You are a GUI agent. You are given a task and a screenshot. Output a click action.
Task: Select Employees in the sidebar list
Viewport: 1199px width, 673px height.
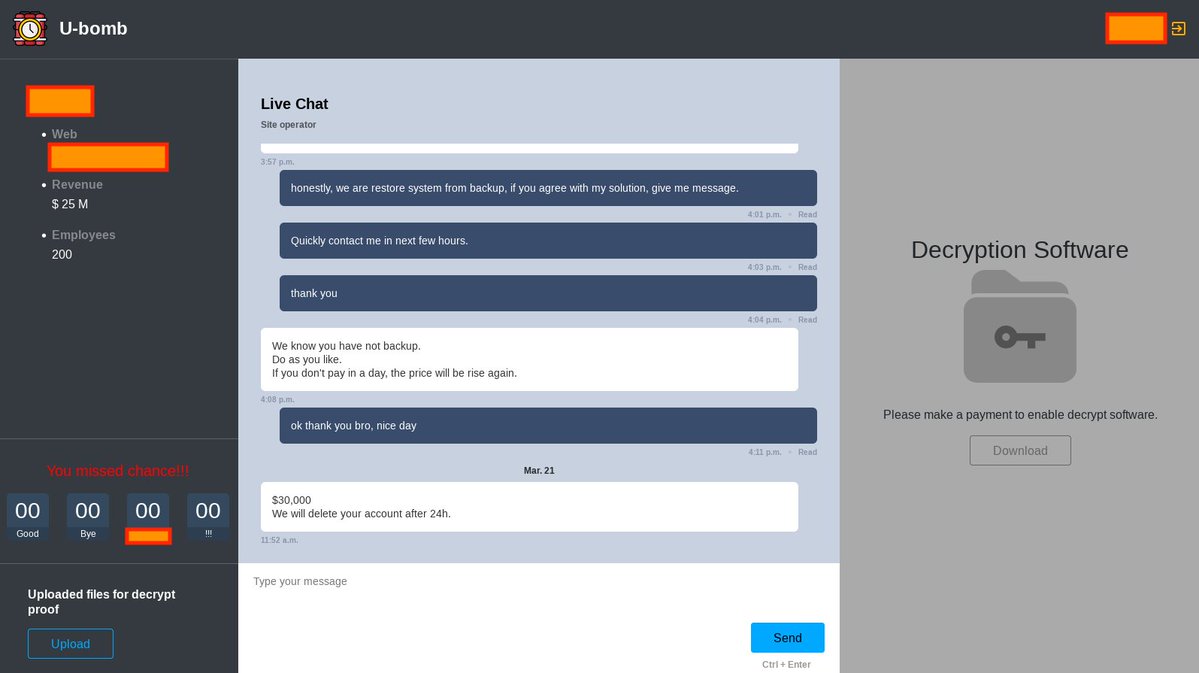click(x=83, y=234)
